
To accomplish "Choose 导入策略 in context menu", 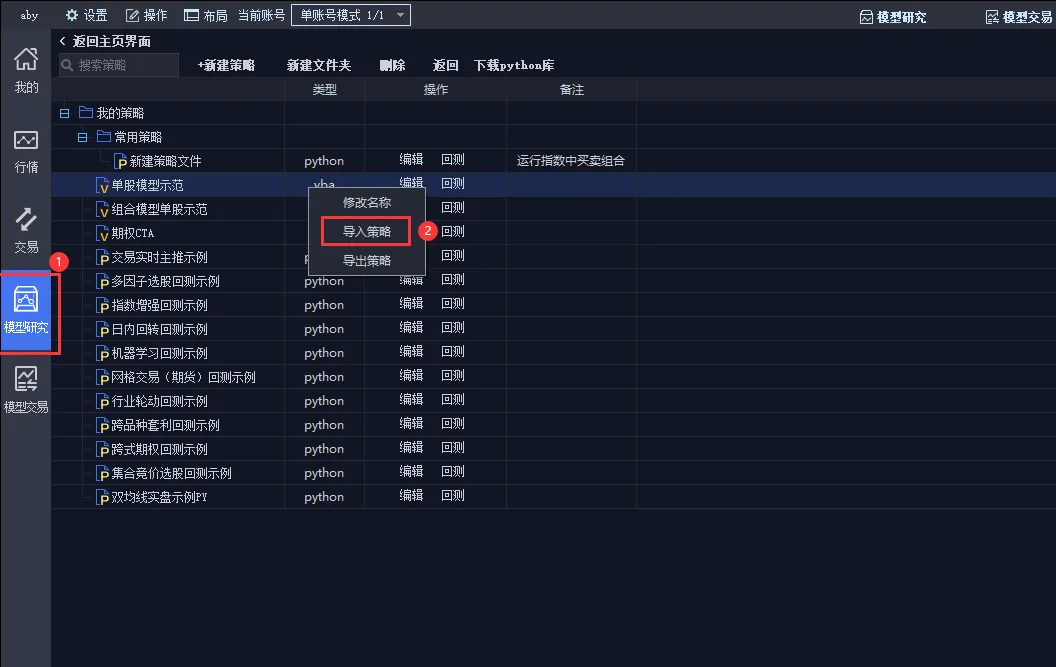I will pyautogui.click(x=366, y=232).
